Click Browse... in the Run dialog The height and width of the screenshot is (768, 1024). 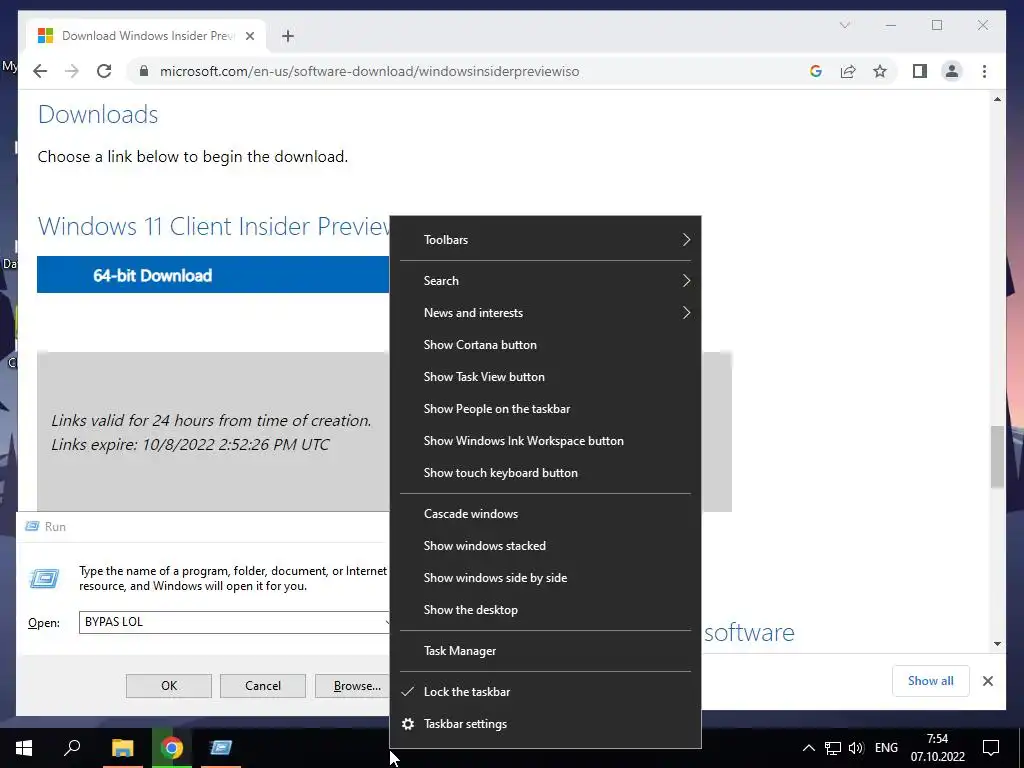click(x=353, y=686)
